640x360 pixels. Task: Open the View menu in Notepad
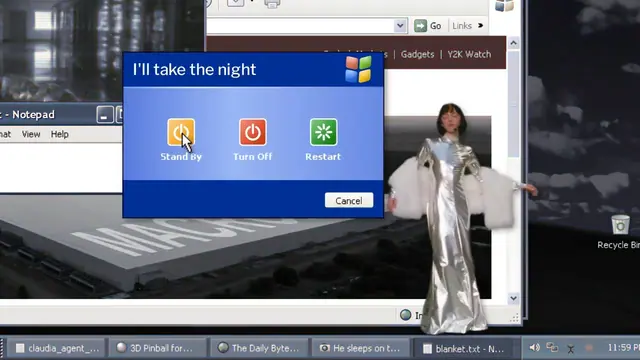coord(31,134)
